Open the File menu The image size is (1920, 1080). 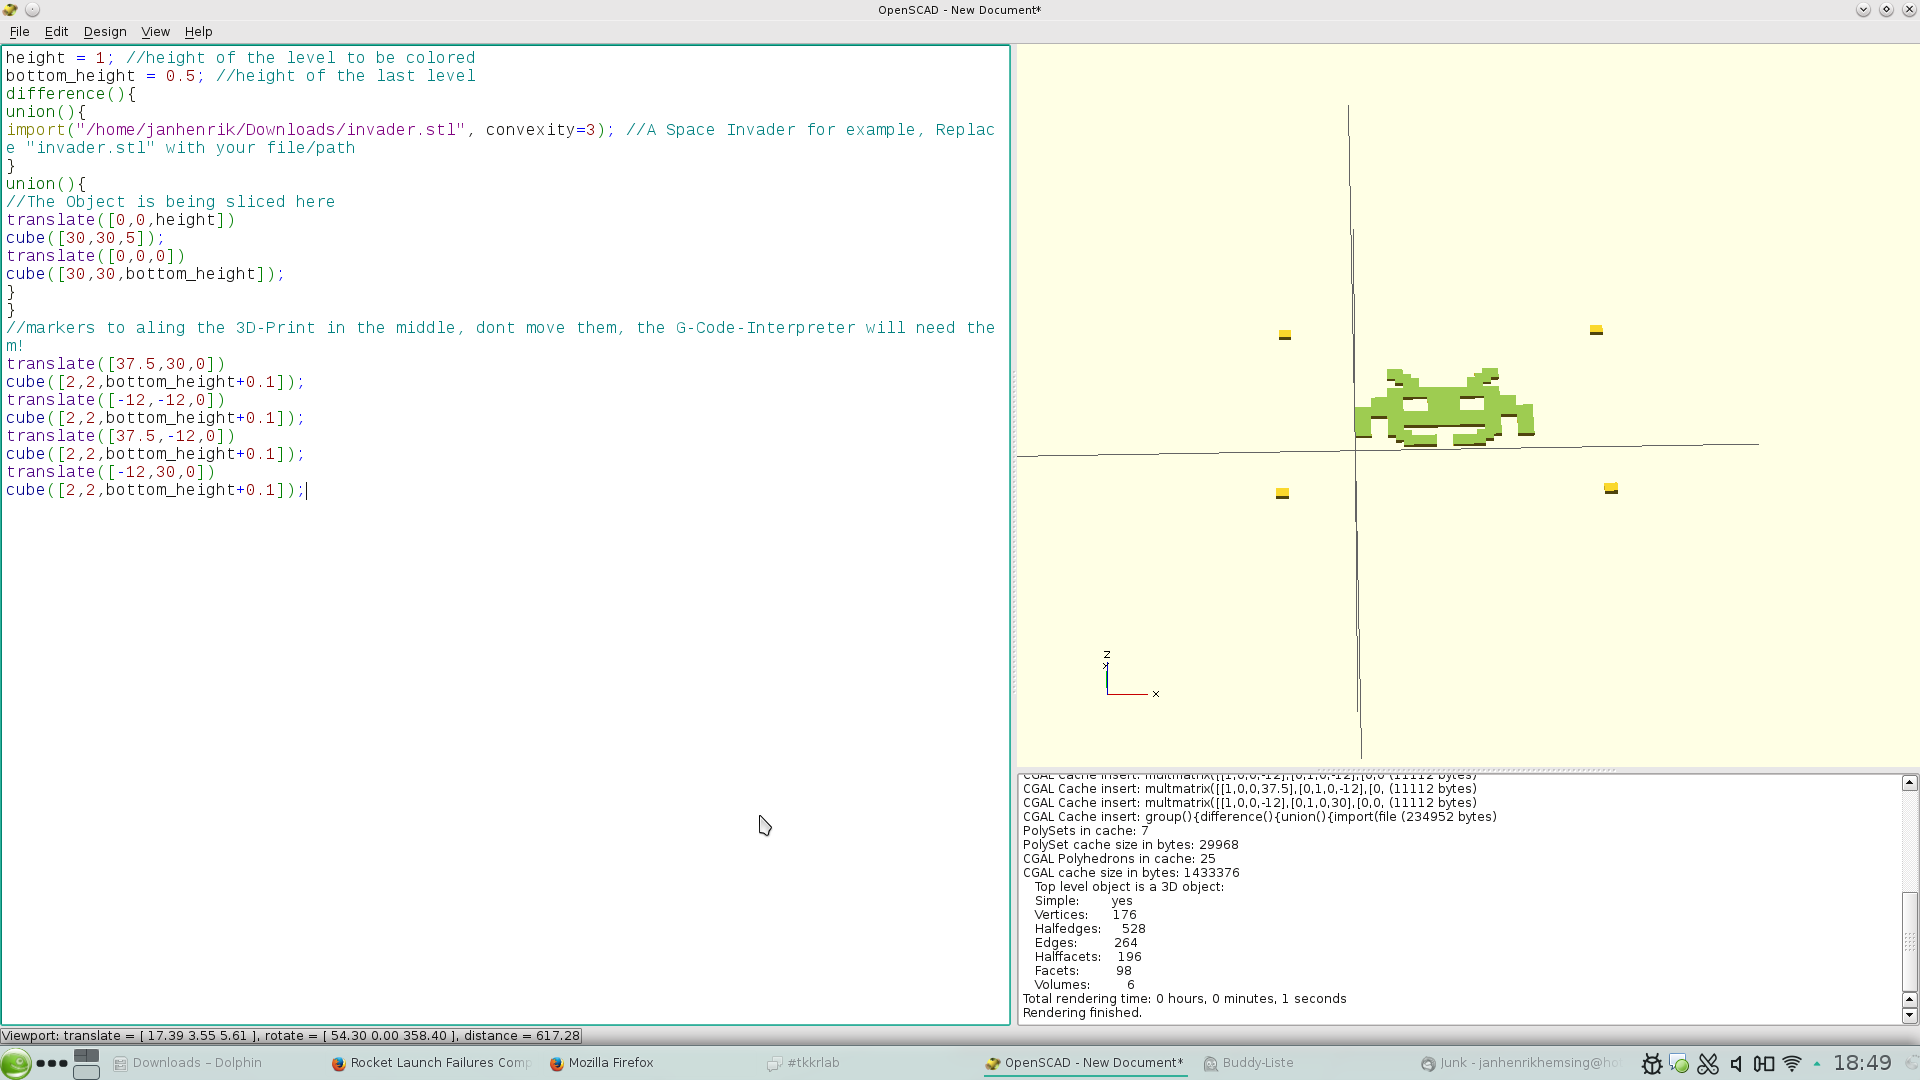click(x=19, y=32)
